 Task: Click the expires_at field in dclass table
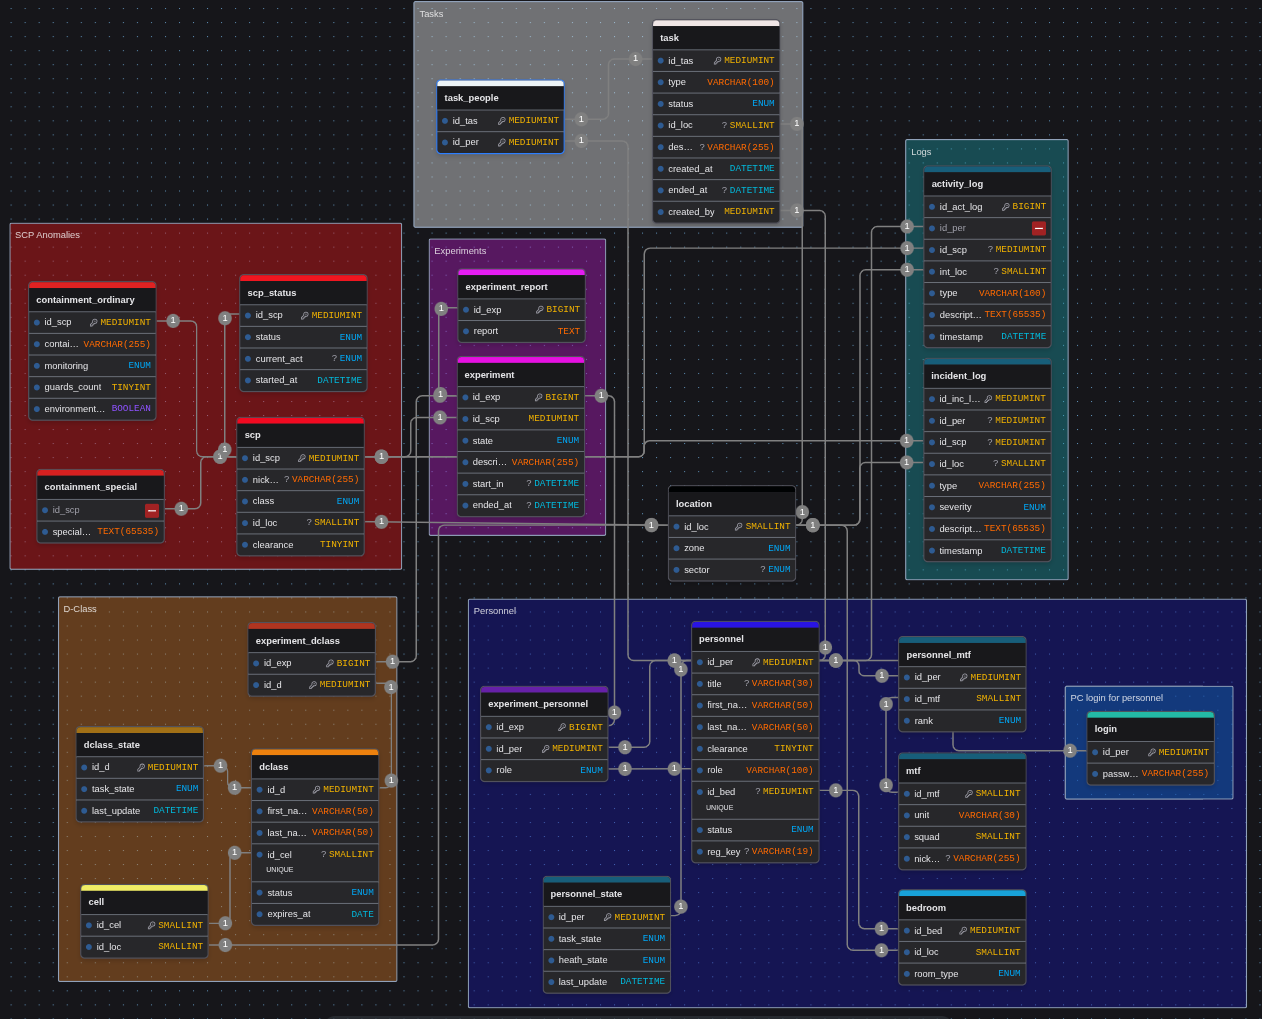(315, 914)
